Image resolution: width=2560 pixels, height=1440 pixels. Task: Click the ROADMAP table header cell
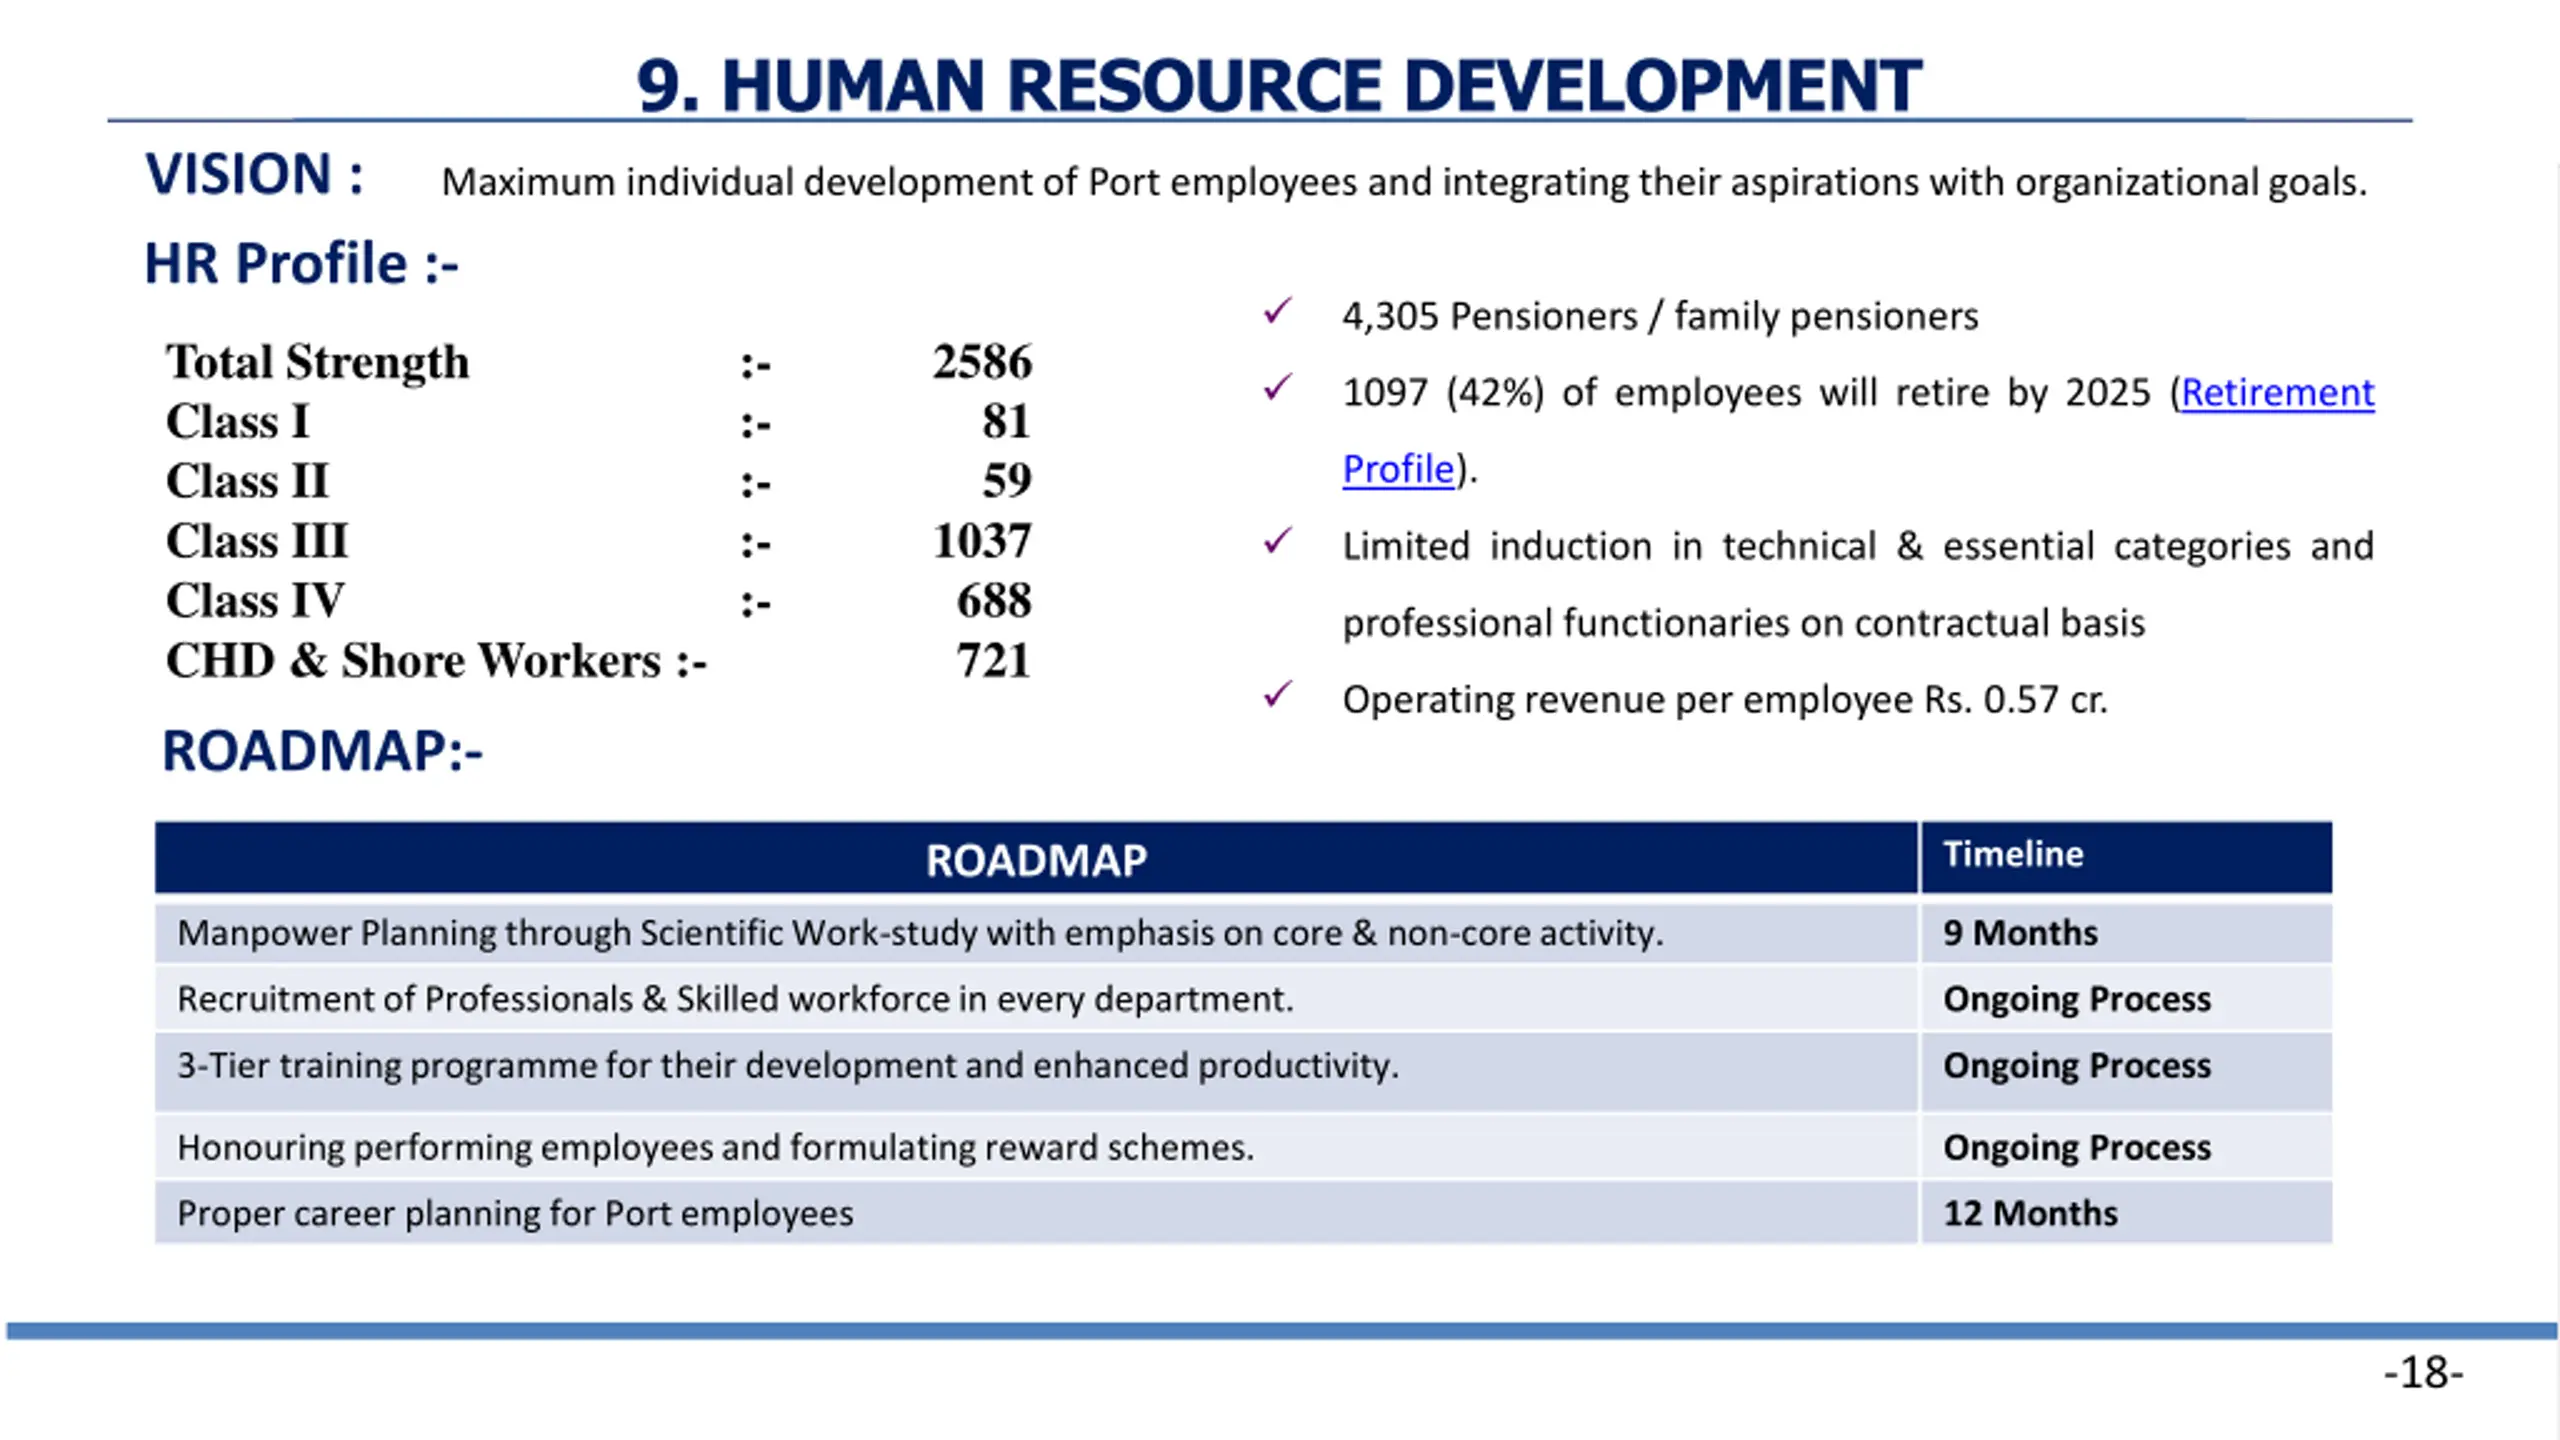[x=1036, y=858]
